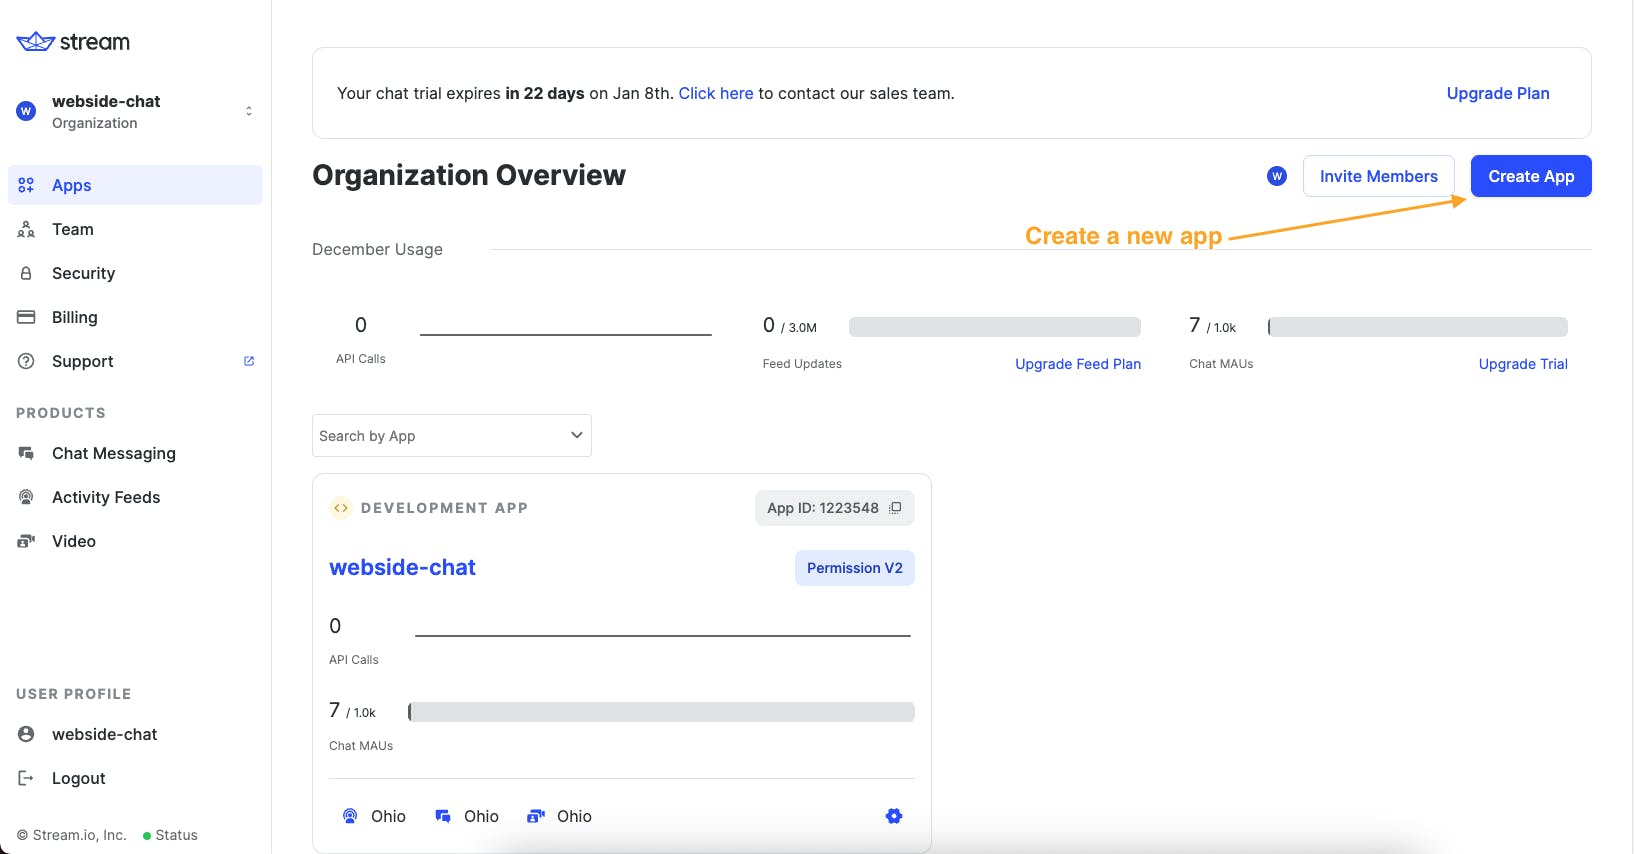Screen dimensions: 1634x854
Task: Click the Stream.io, Inc. copyright text
Action: pos(72,835)
